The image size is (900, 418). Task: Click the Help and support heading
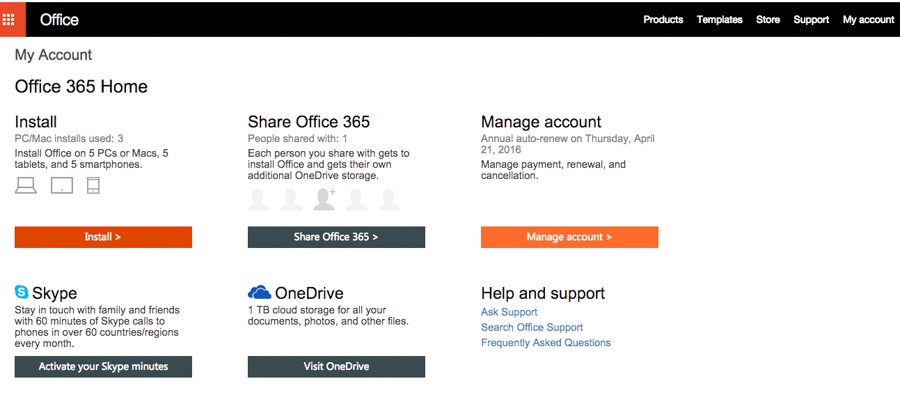543,293
